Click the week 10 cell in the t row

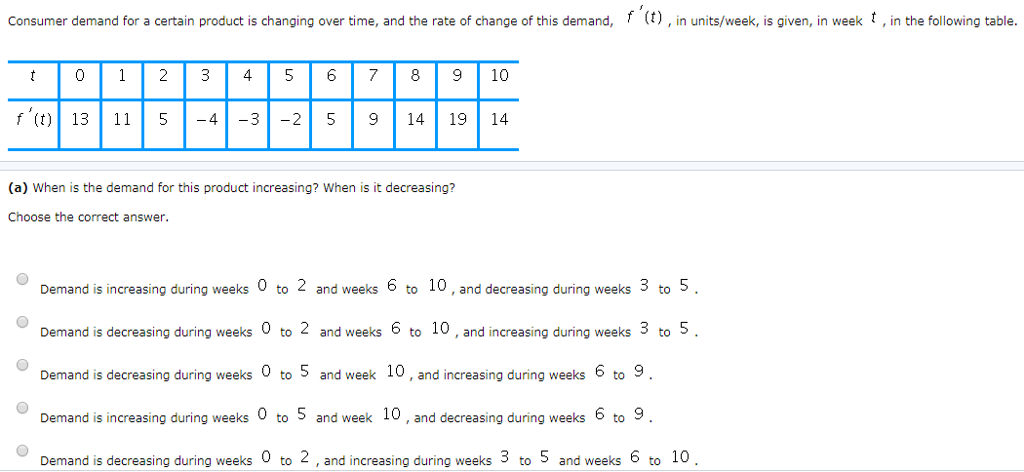pyautogui.click(x=499, y=75)
